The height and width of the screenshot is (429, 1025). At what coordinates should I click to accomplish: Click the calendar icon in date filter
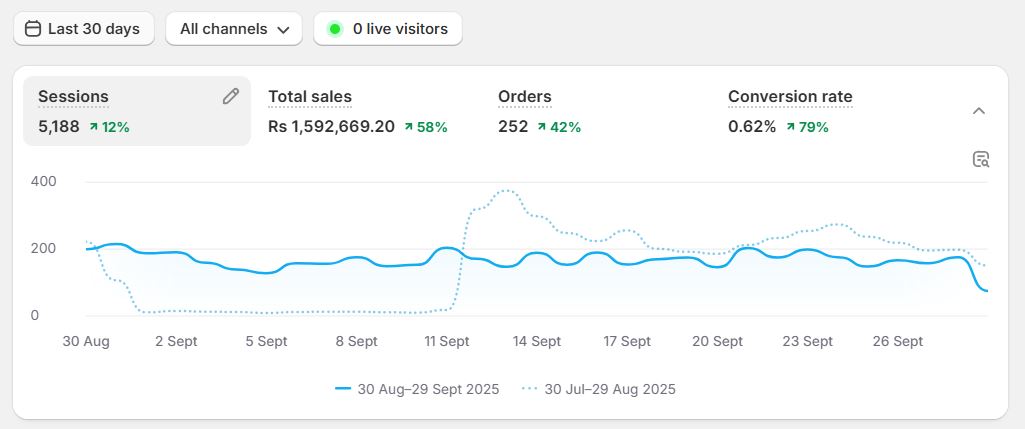(x=33, y=29)
